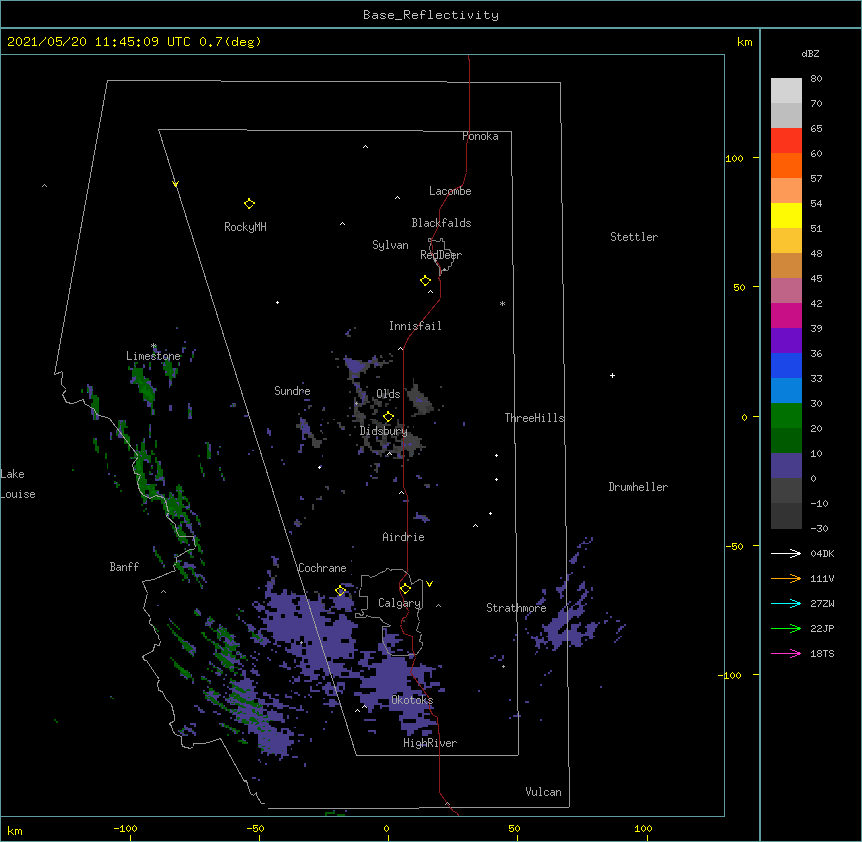Click the asterisk marker above Limestone label
Viewport: 862px width, 842px height.
(154, 346)
